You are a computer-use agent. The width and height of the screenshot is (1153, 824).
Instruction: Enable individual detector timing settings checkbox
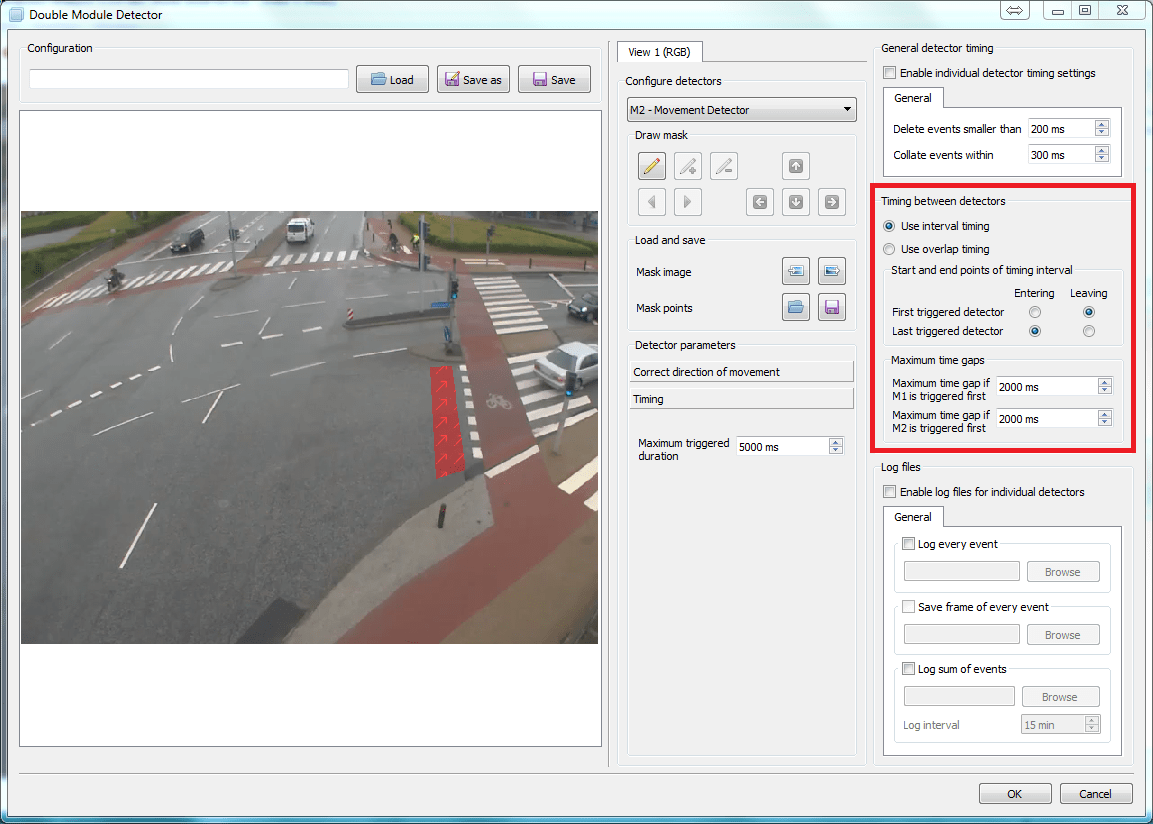pos(890,73)
